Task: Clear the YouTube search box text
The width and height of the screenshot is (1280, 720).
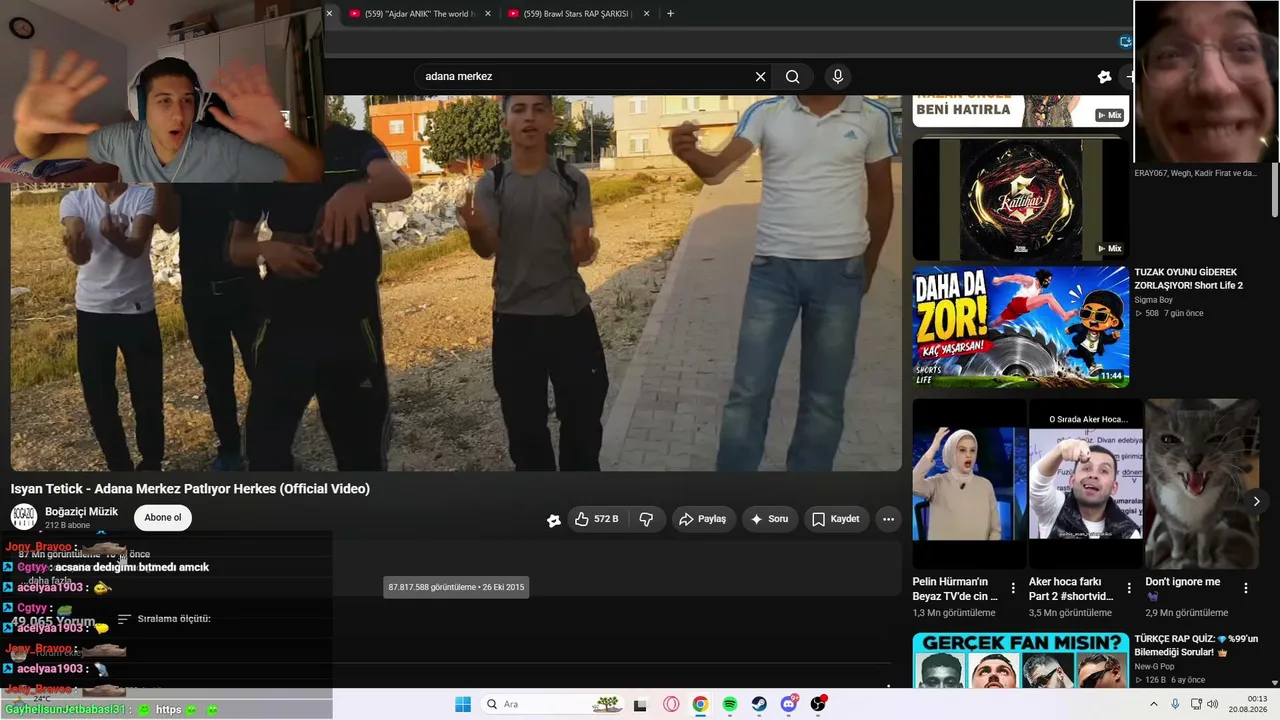Action: point(760,76)
